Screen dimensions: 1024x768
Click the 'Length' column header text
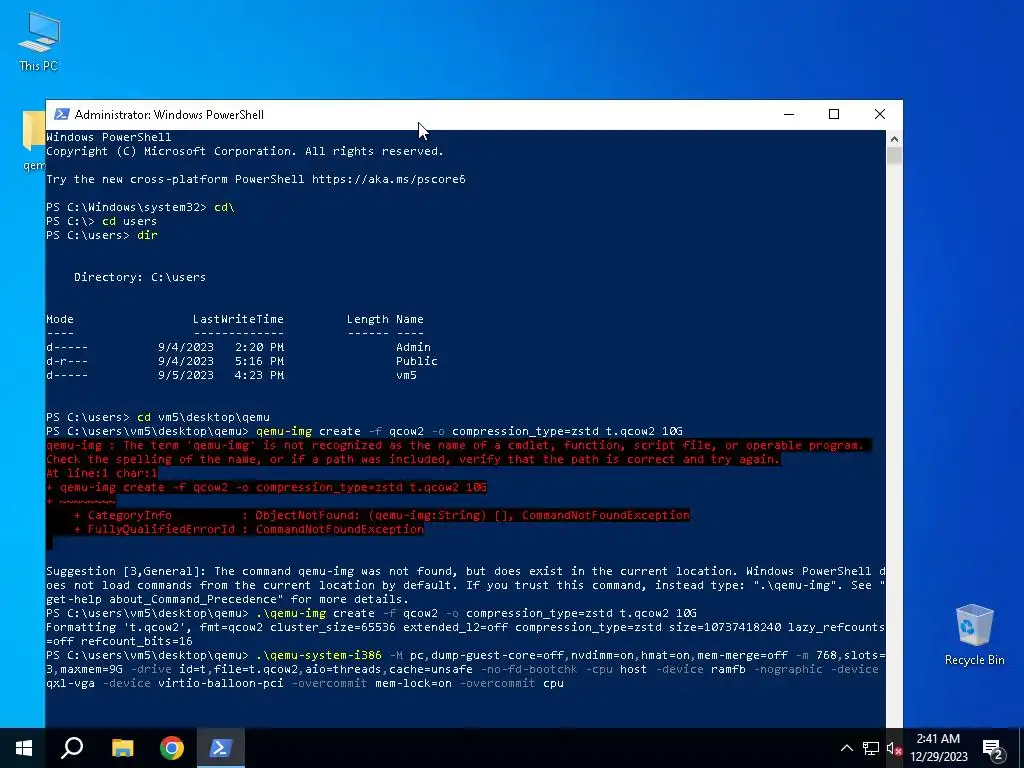click(x=368, y=319)
